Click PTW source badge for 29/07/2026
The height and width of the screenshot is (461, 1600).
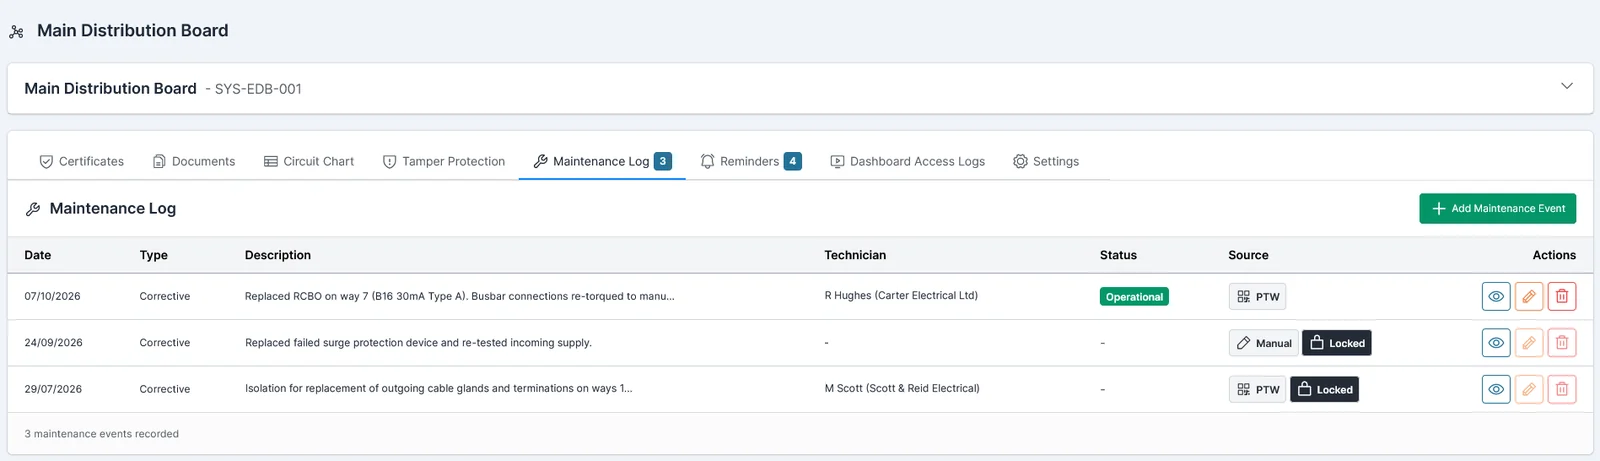point(1257,389)
